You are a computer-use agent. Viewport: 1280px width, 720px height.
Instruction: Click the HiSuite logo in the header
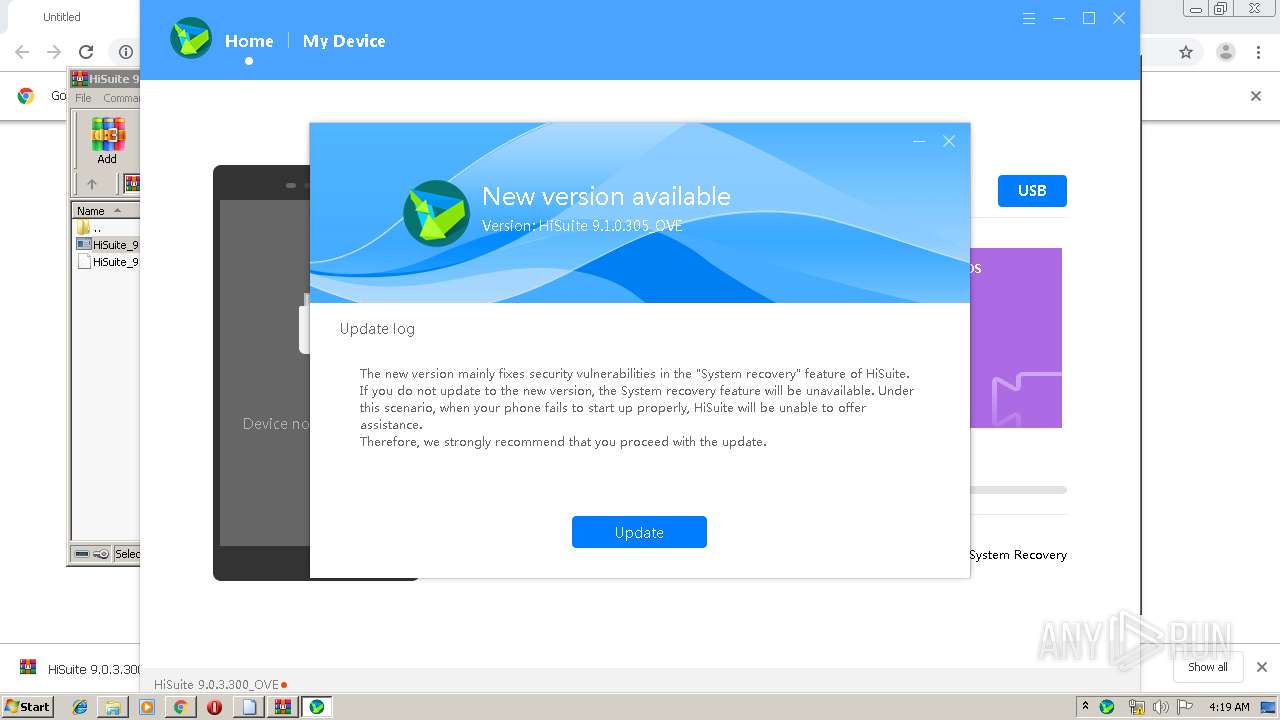(191, 39)
